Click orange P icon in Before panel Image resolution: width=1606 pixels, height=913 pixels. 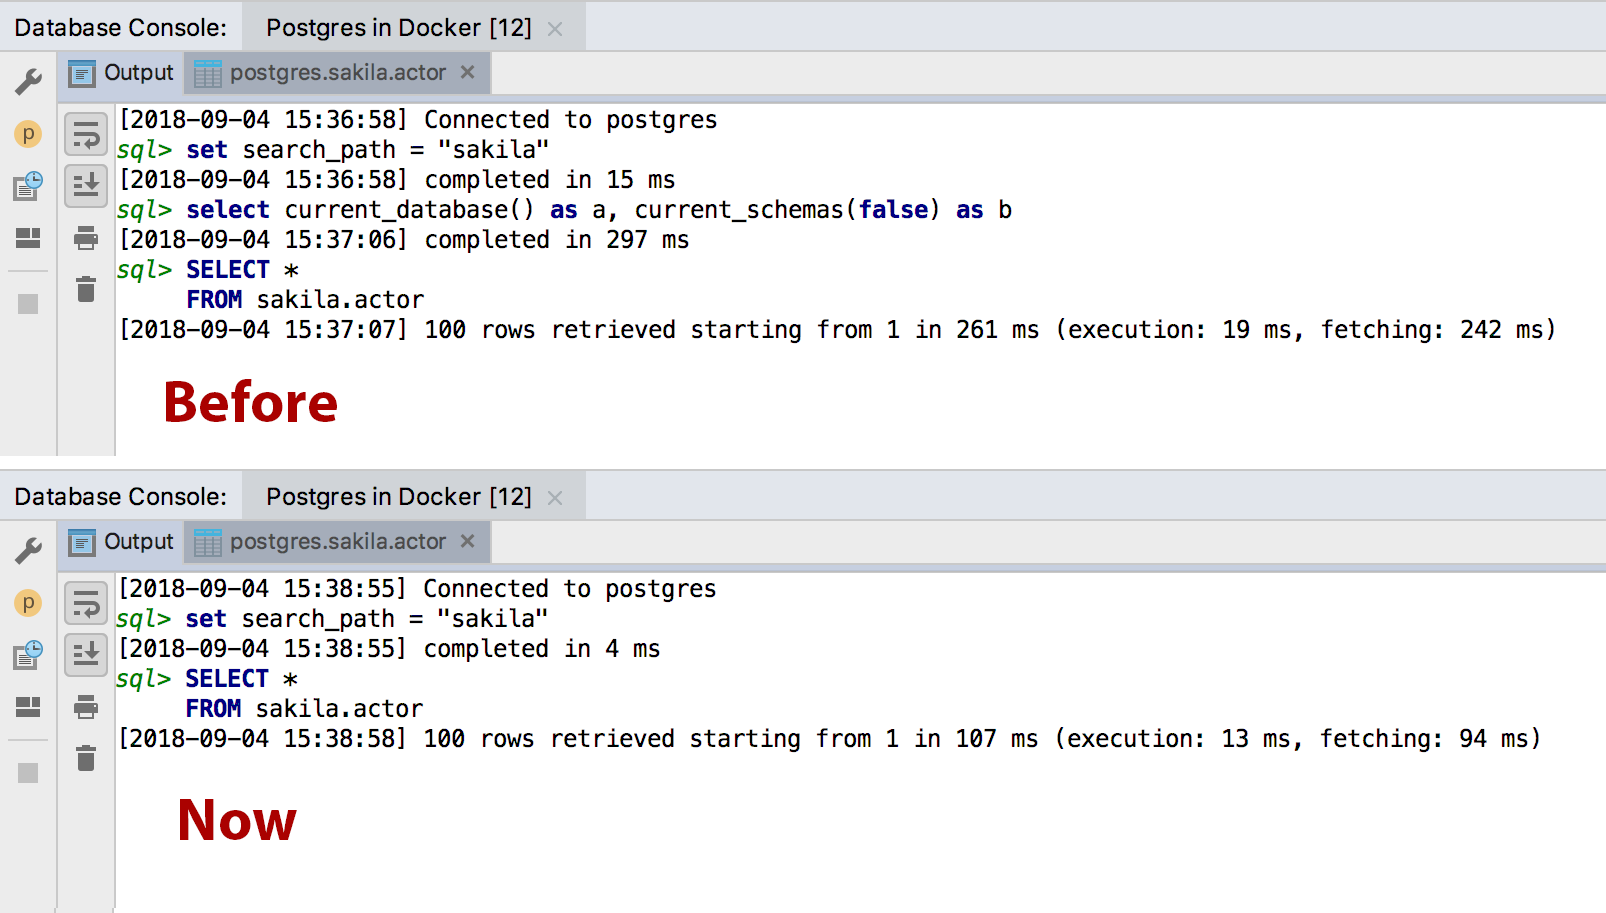[x=28, y=134]
